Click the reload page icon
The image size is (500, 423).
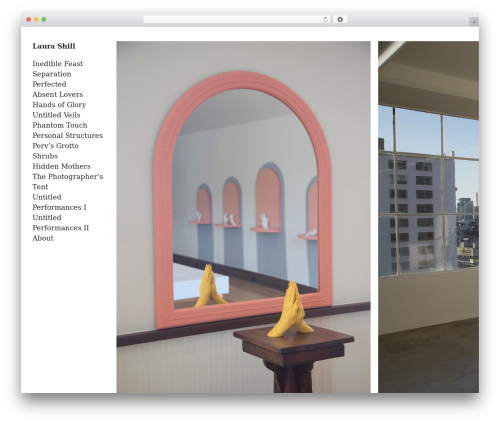tap(325, 20)
